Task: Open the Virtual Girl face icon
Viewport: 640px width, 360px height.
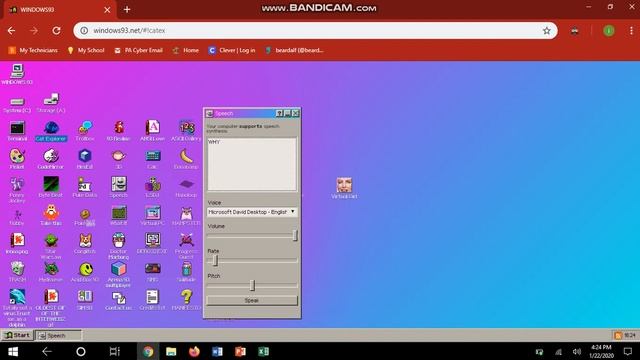Action: point(344,188)
